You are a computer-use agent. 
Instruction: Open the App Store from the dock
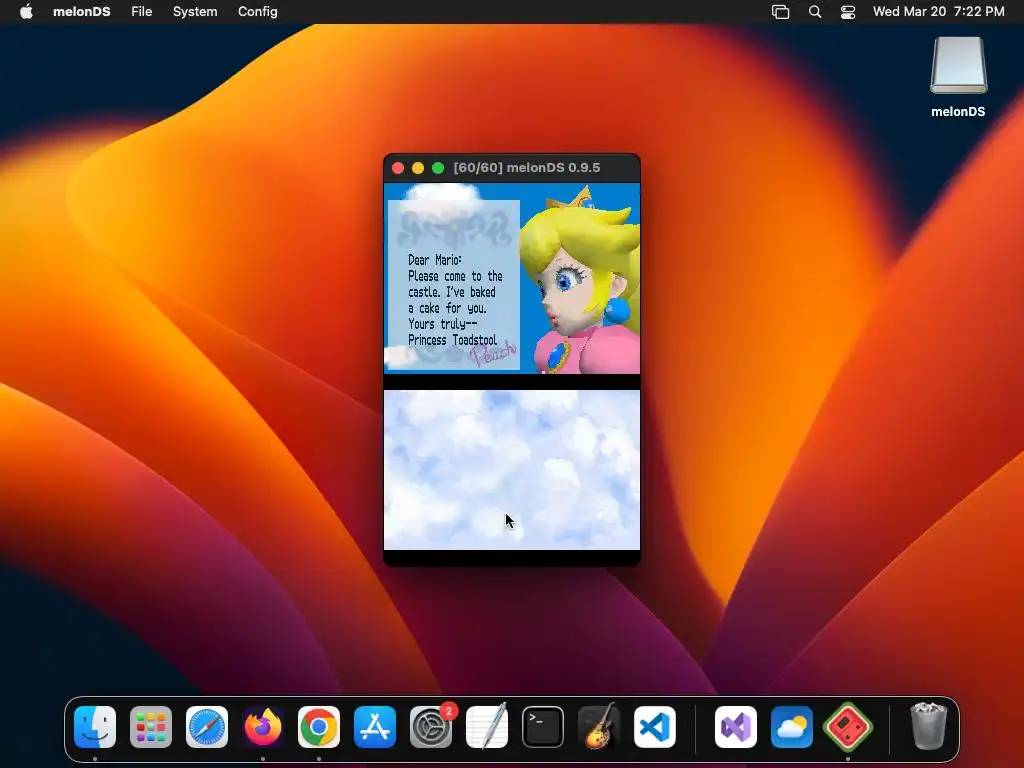[375, 727]
